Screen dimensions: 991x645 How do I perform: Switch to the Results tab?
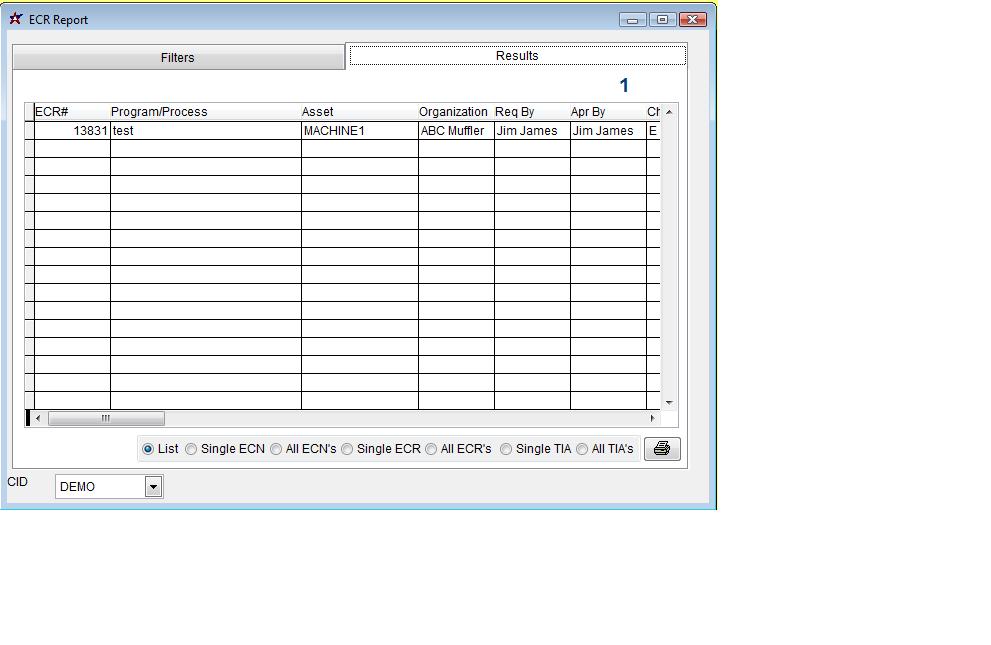click(x=517, y=56)
